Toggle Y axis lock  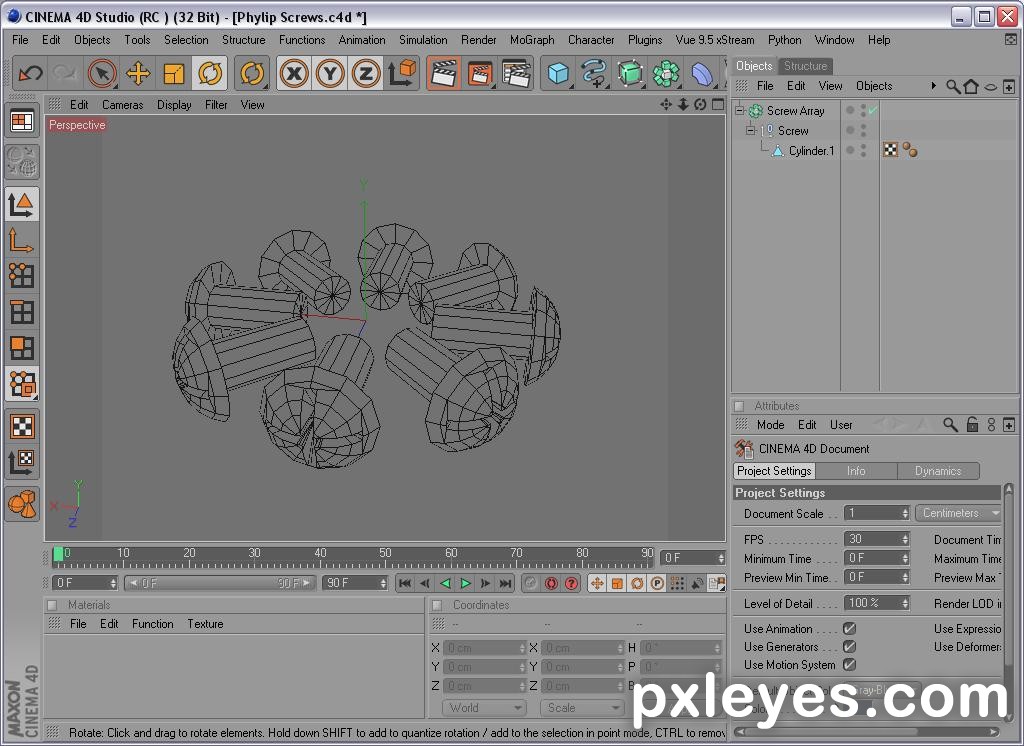330,73
